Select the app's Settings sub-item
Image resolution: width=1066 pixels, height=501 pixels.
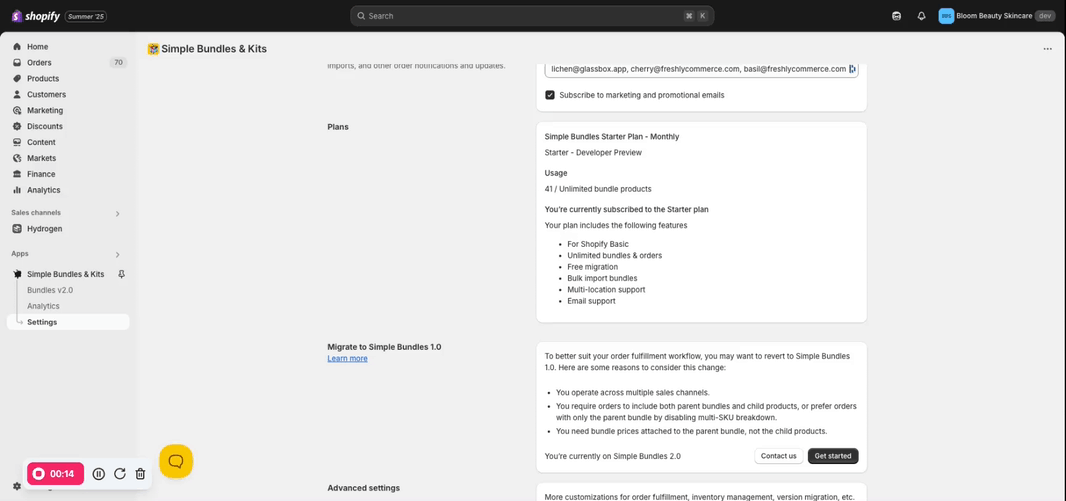tap(68, 322)
